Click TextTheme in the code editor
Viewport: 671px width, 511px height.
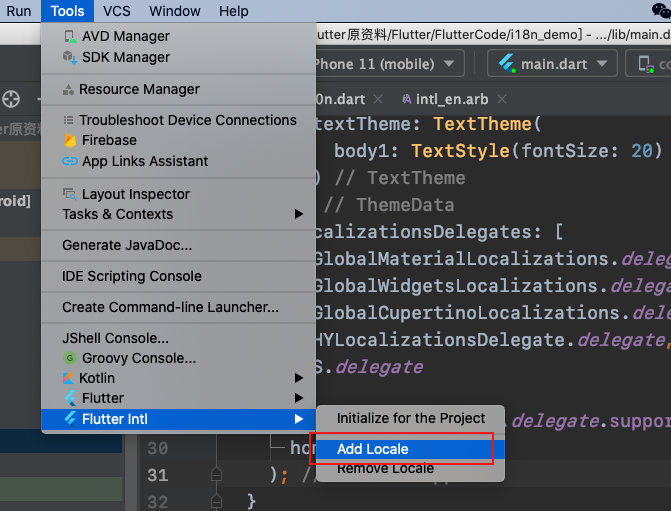[482, 124]
